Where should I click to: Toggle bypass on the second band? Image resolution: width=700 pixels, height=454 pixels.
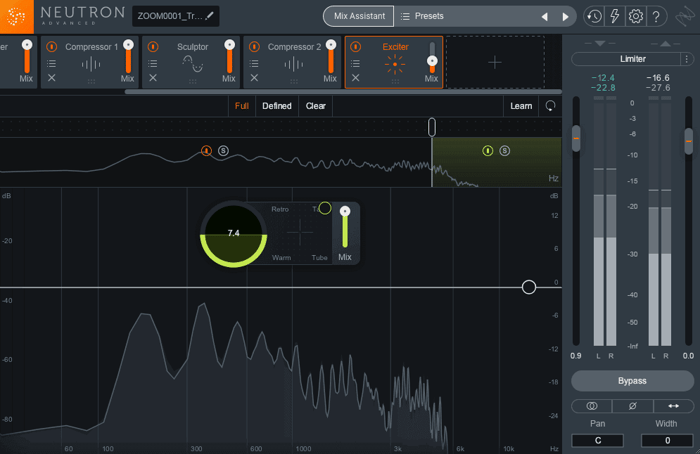488,151
